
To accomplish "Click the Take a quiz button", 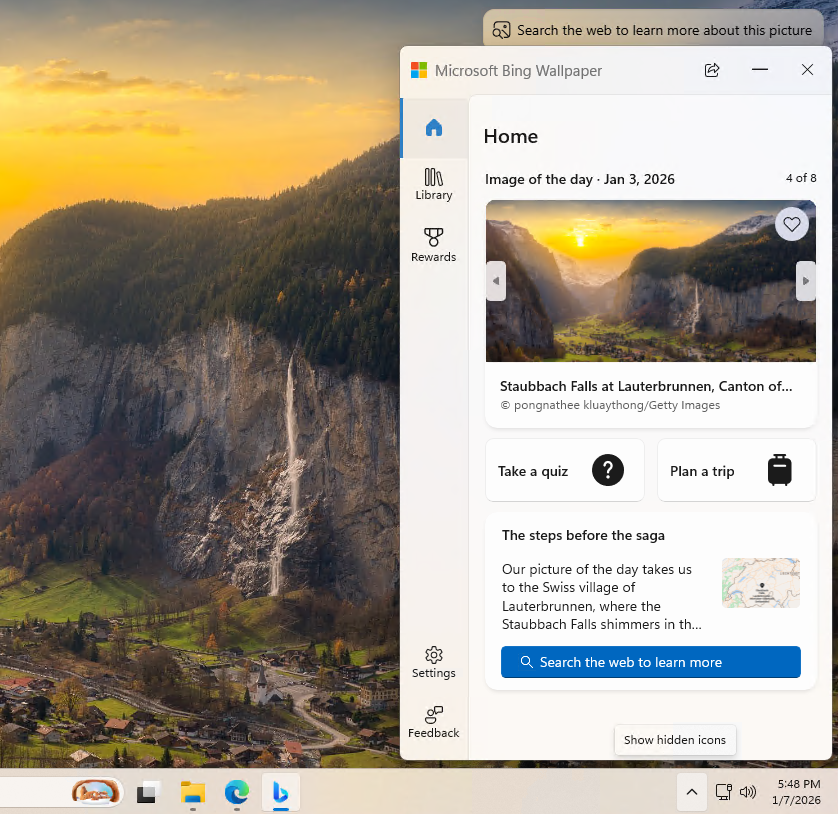I will tap(565, 470).
